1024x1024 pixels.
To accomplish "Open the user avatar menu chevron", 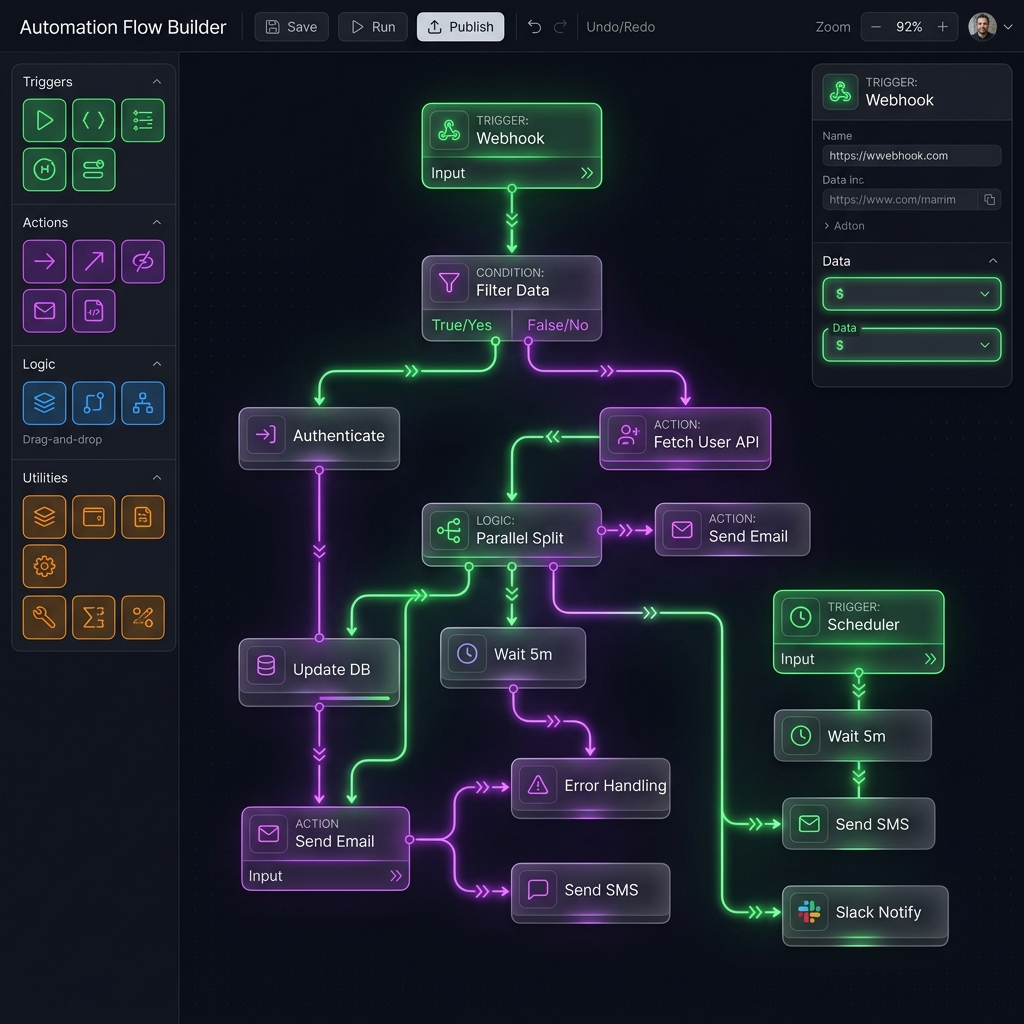I will click(1008, 27).
